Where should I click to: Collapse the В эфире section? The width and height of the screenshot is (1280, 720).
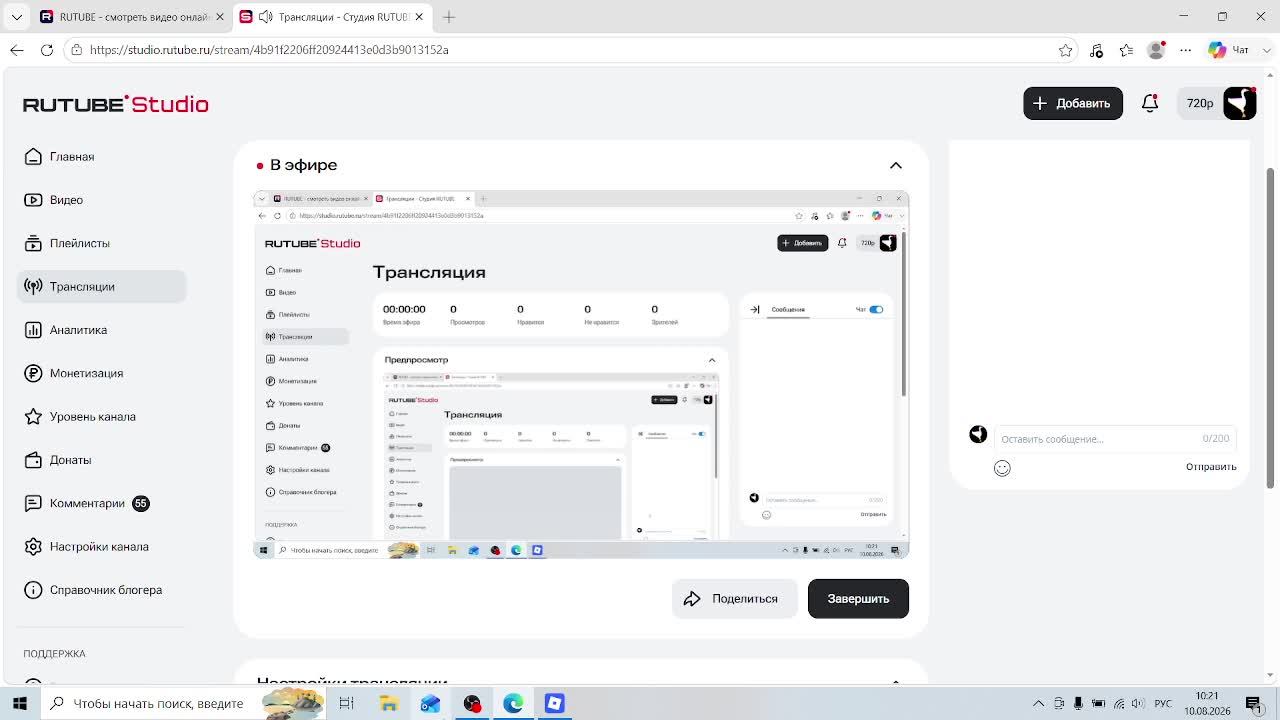click(x=896, y=165)
